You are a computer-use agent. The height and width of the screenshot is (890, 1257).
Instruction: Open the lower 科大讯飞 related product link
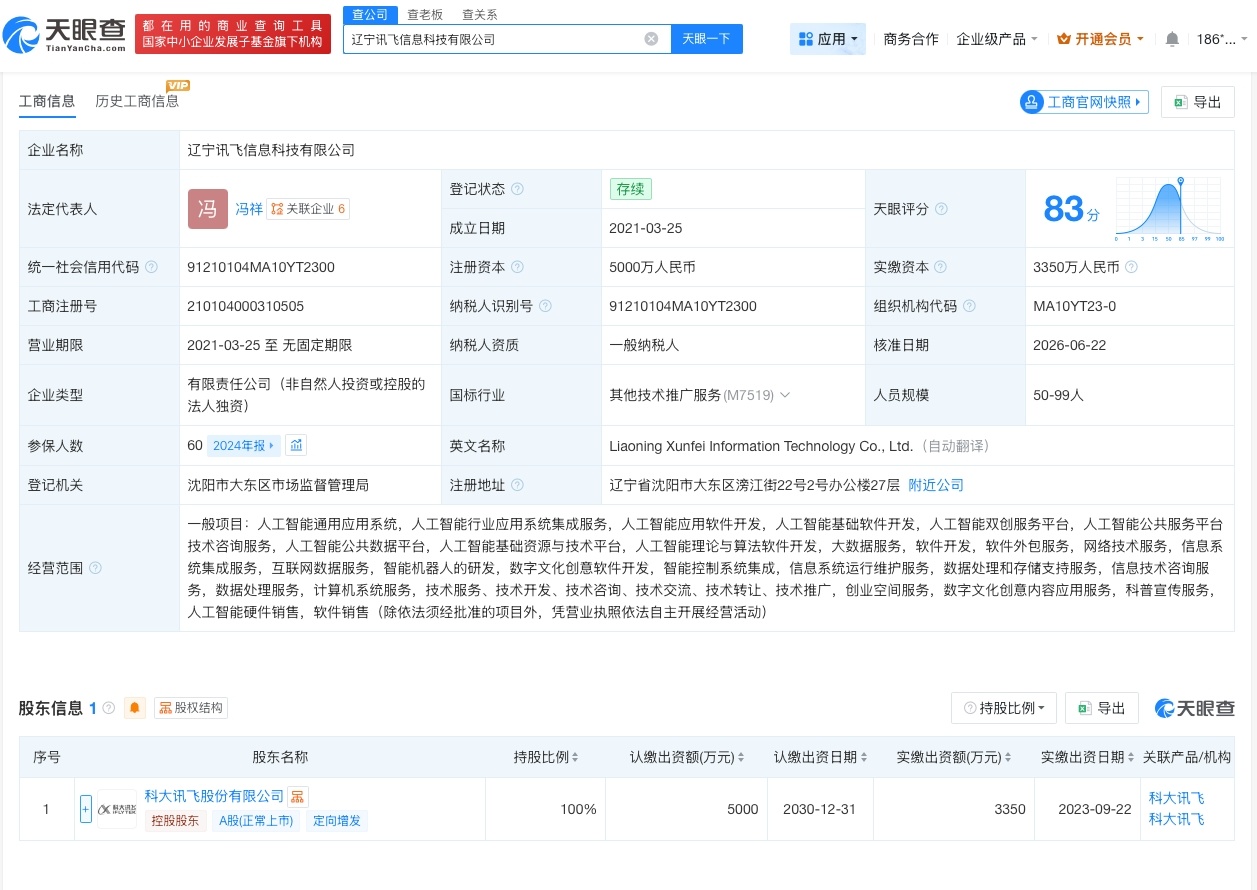click(x=1176, y=820)
